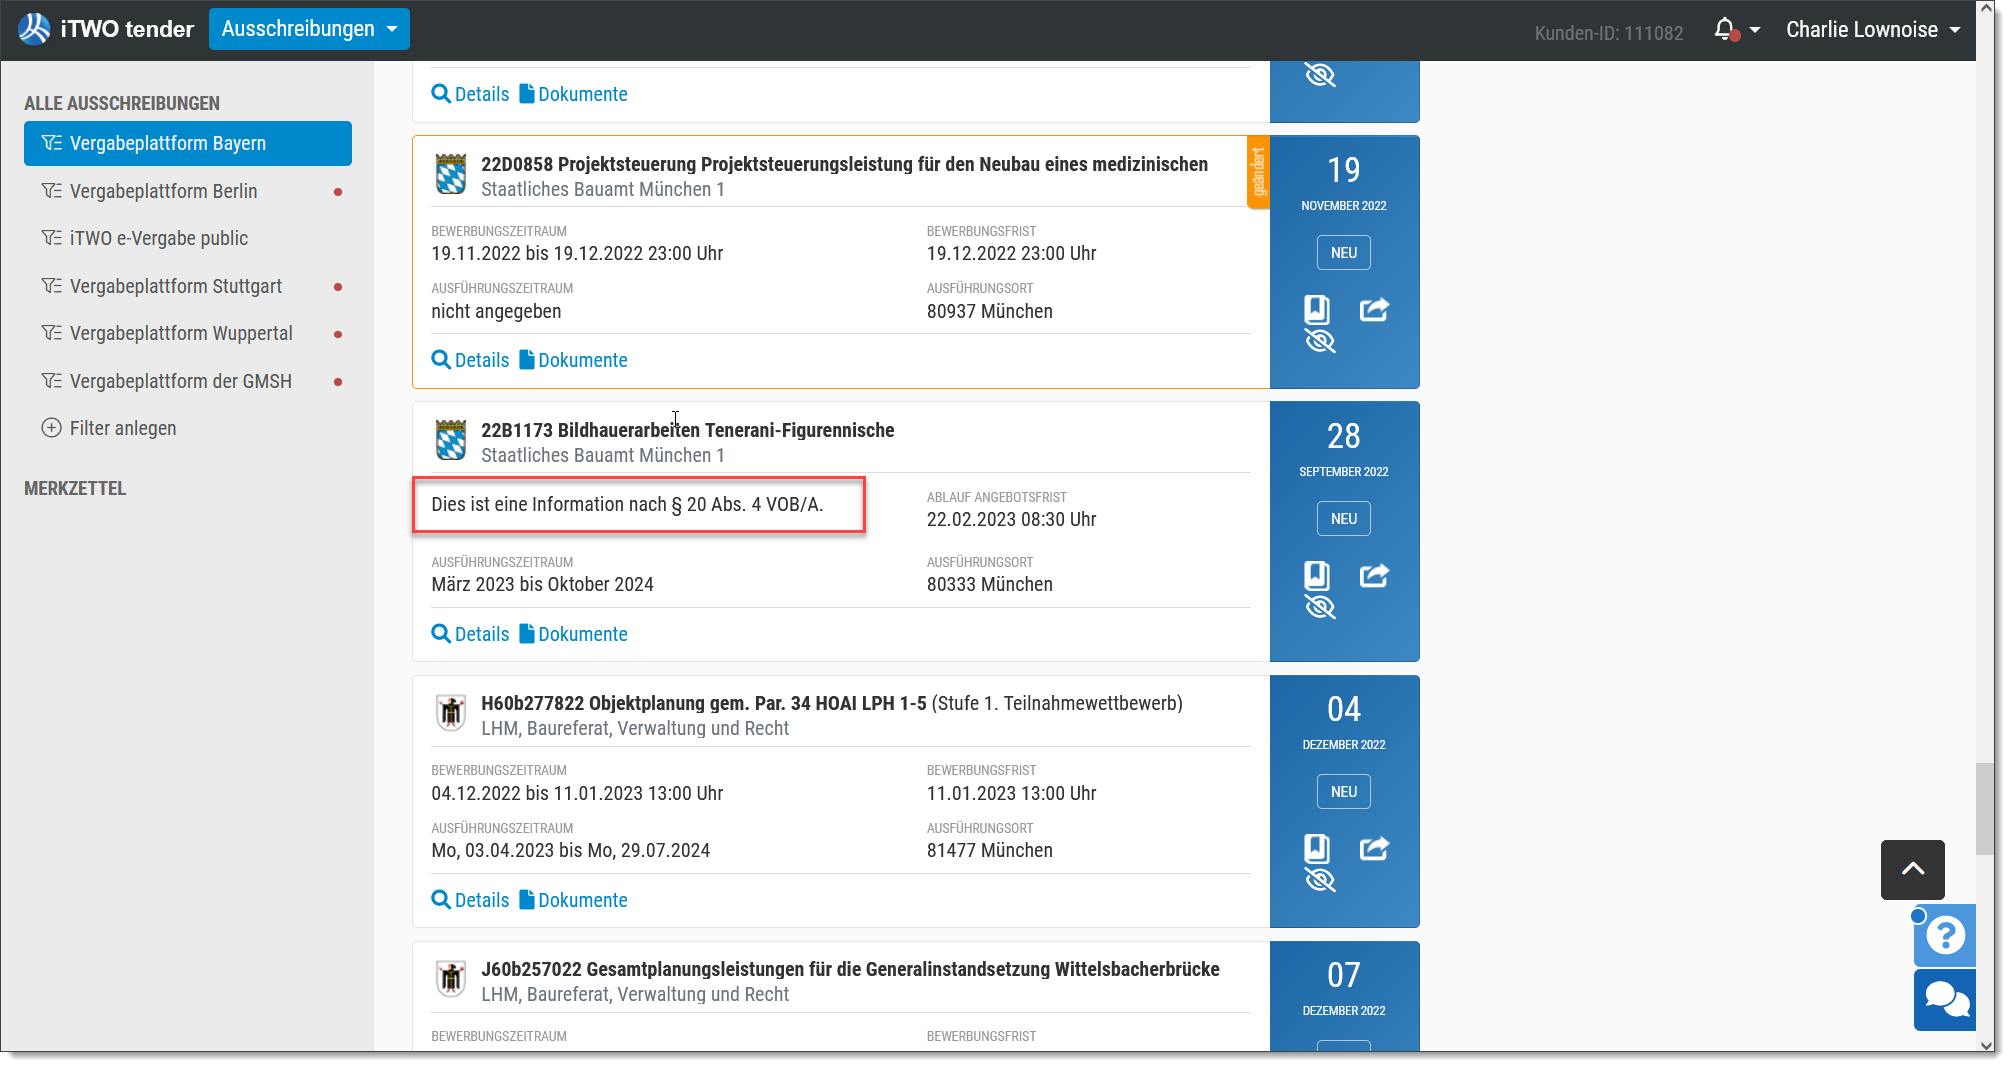Open the chat support bubble
Viewport: 2010px width, 1067px height.
pyautogui.click(x=1945, y=999)
